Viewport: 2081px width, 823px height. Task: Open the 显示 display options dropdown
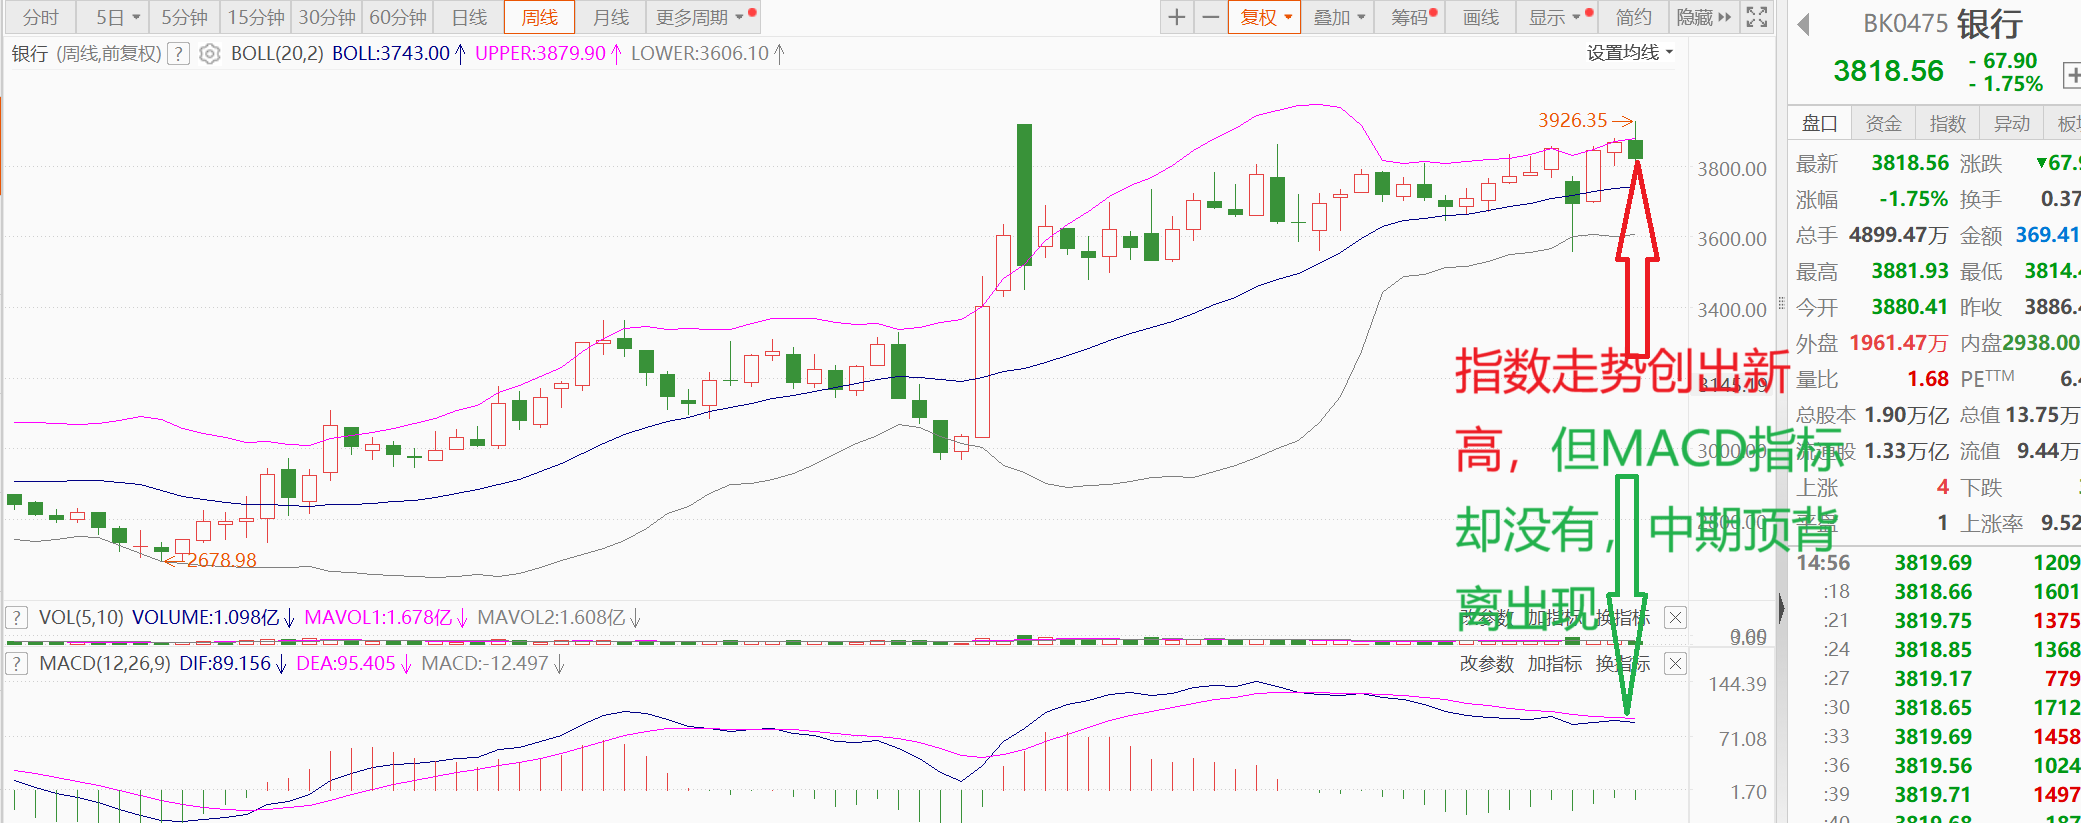(x=1555, y=17)
